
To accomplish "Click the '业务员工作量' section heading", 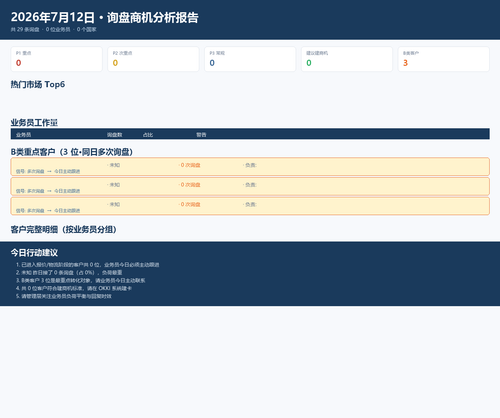I will 34,123.
